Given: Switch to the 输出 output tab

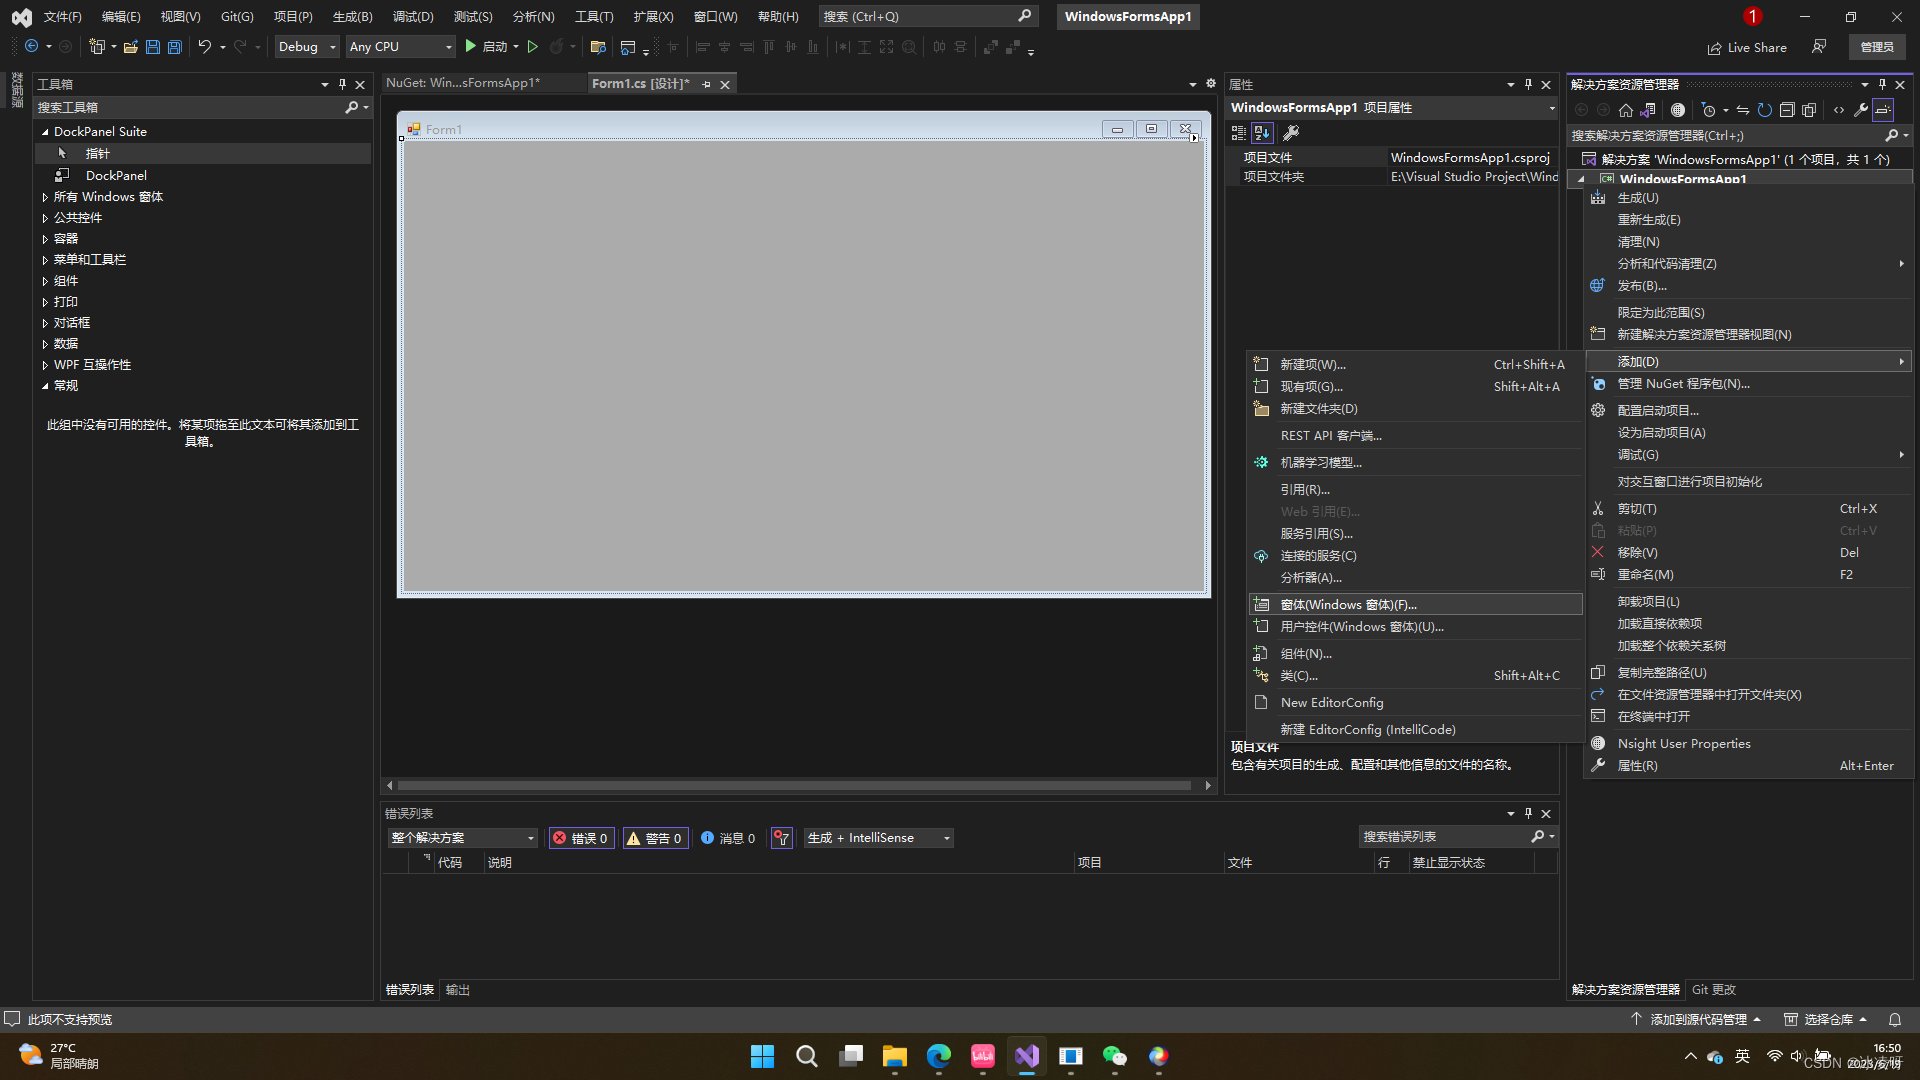Looking at the screenshot, I should [458, 990].
